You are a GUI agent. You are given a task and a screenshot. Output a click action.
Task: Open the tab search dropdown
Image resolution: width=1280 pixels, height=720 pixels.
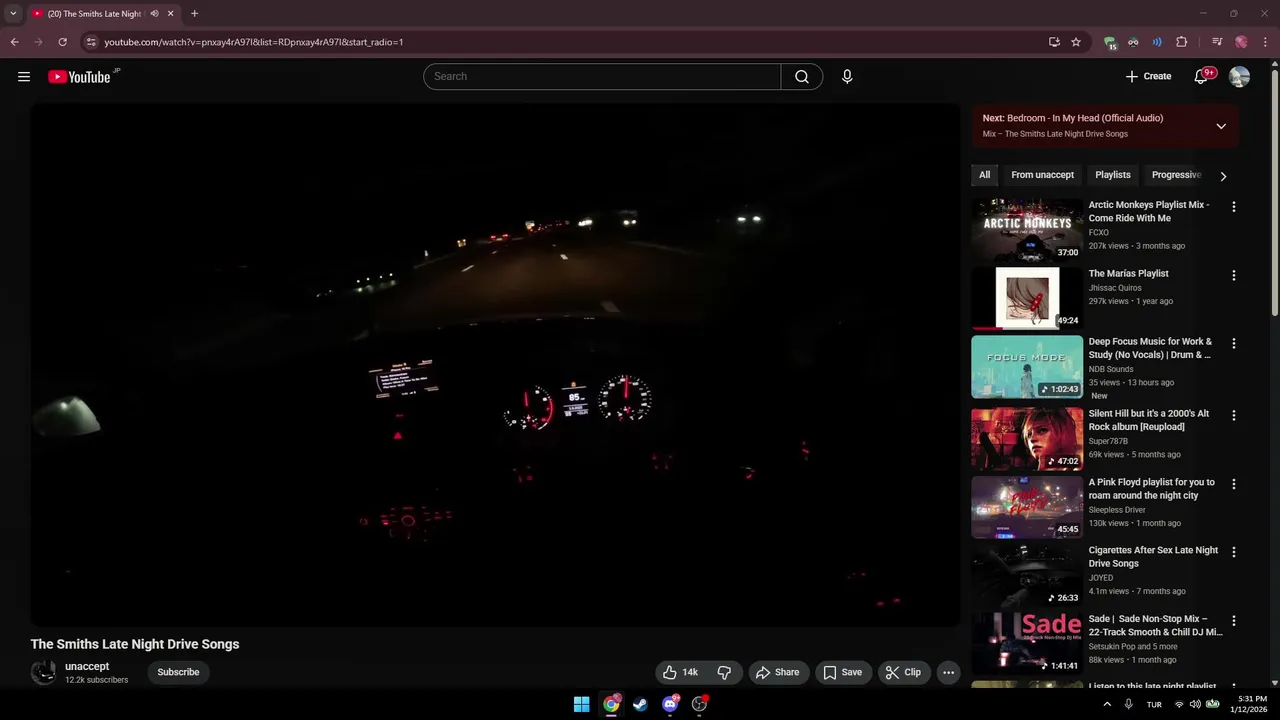click(x=13, y=14)
